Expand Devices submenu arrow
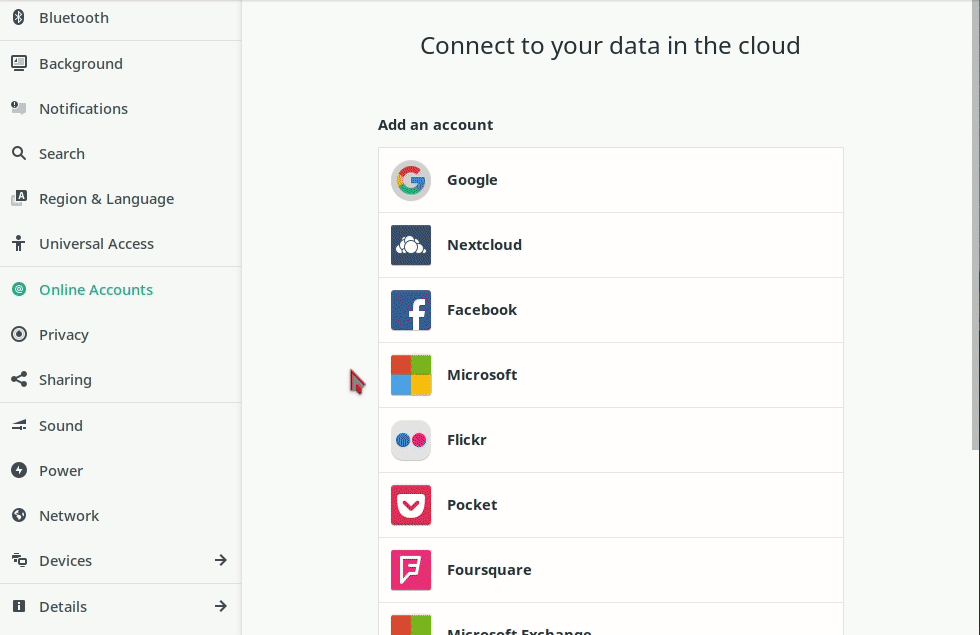 [221, 560]
